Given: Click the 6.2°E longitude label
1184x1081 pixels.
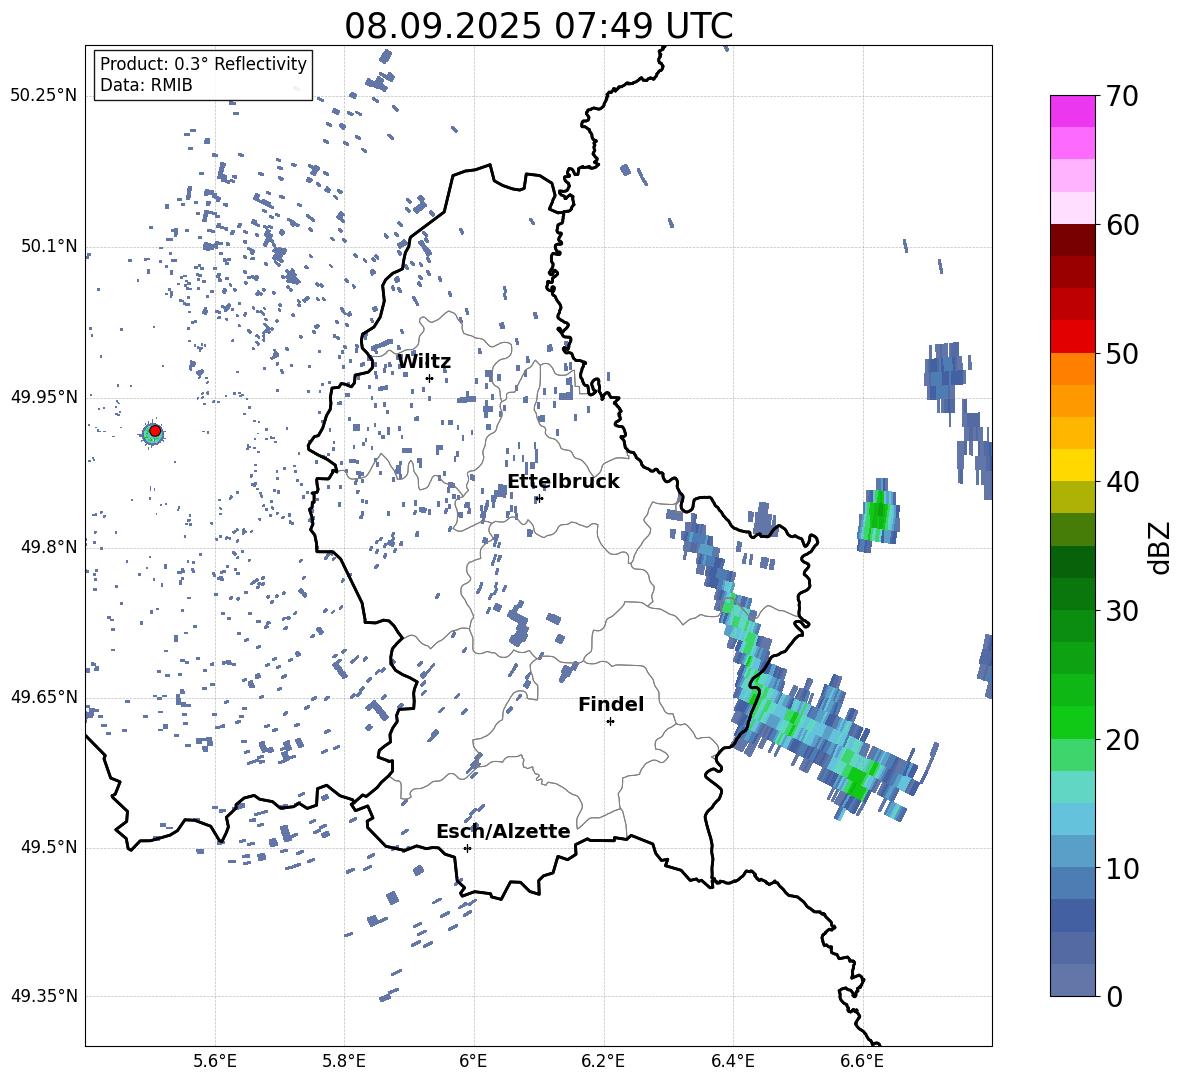Looking at the screenshot, I should click(x=603, y=1062).
